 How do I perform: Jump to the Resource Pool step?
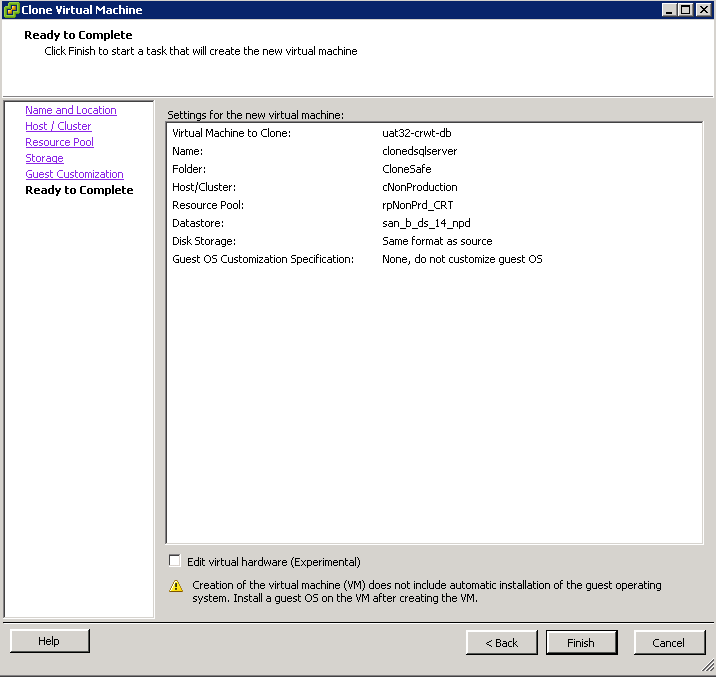59,142
